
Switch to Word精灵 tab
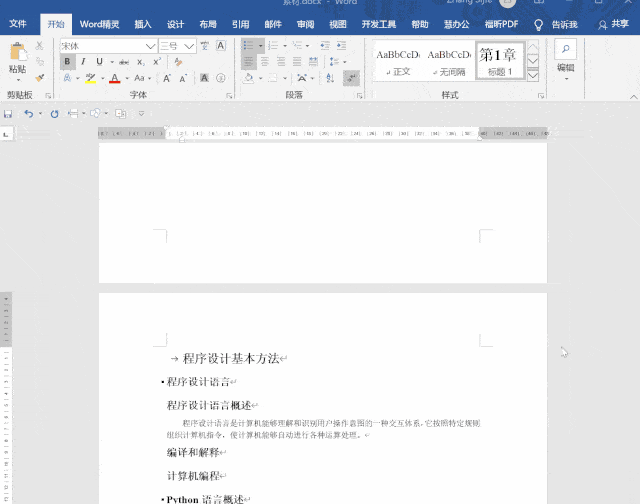point(100,24)
